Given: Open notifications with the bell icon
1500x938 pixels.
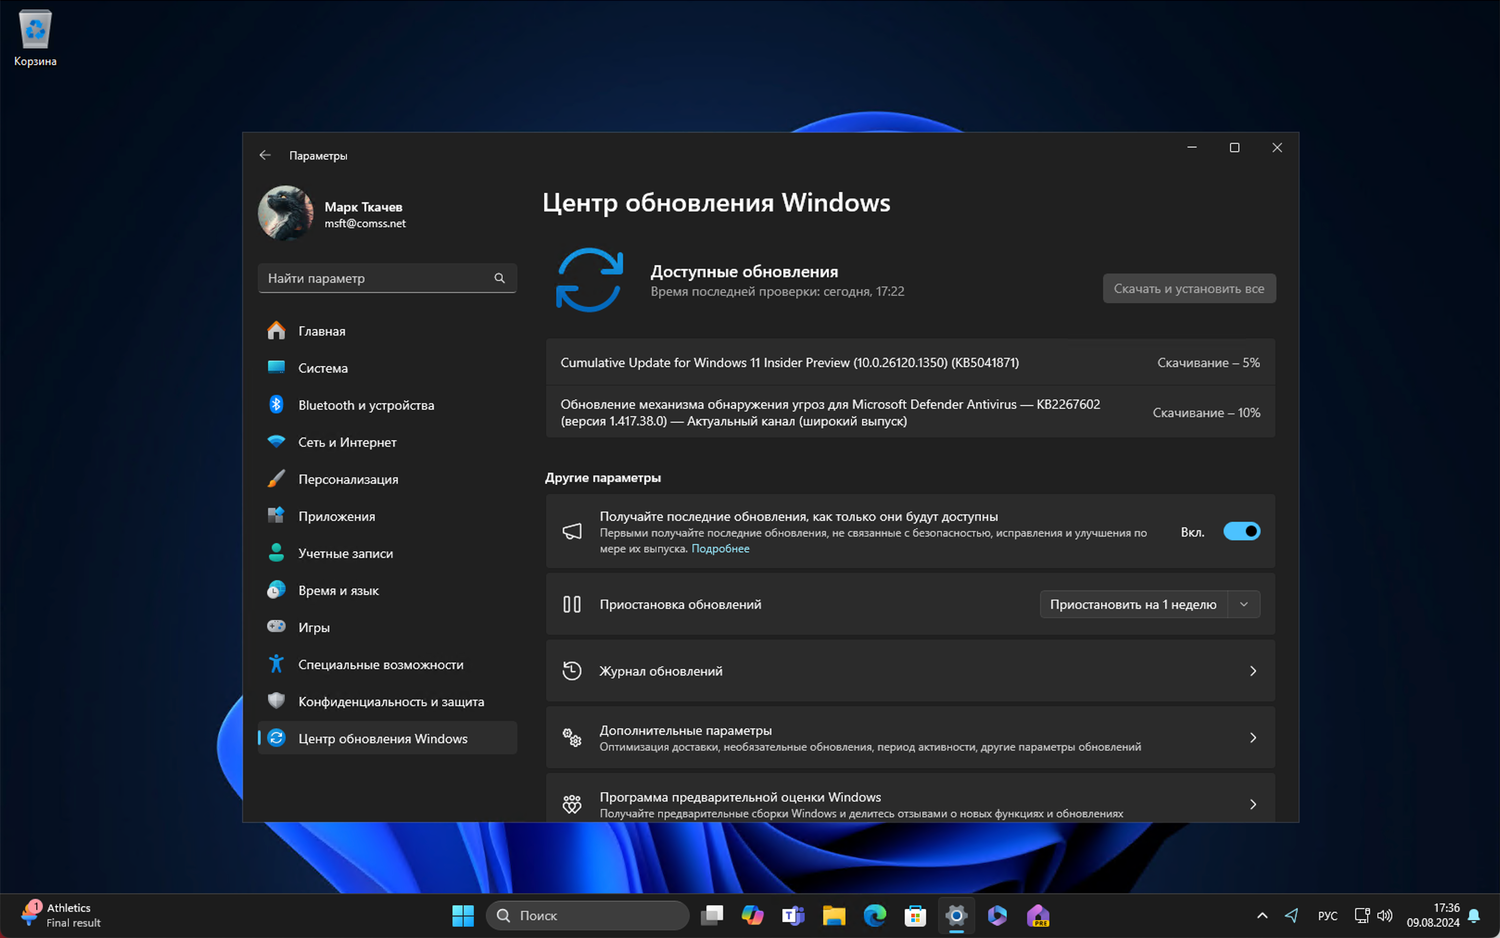Looking at the screenshot, I should point(1474,916).
